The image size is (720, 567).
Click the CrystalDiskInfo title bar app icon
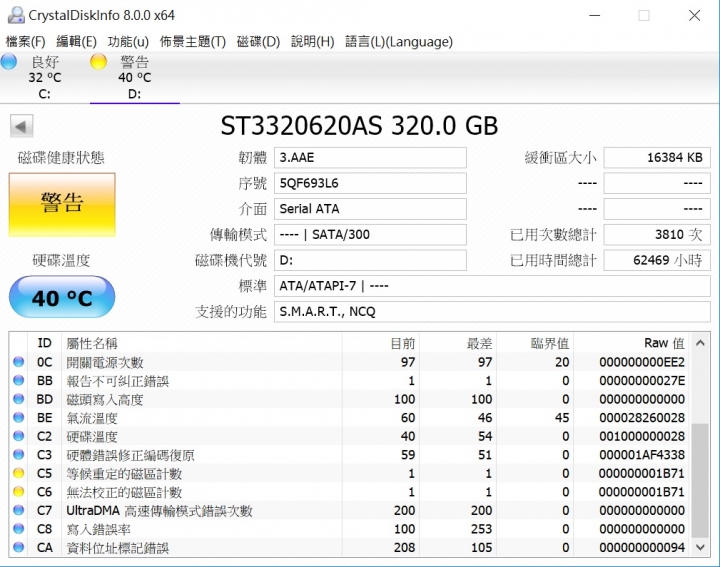point(16,15)
